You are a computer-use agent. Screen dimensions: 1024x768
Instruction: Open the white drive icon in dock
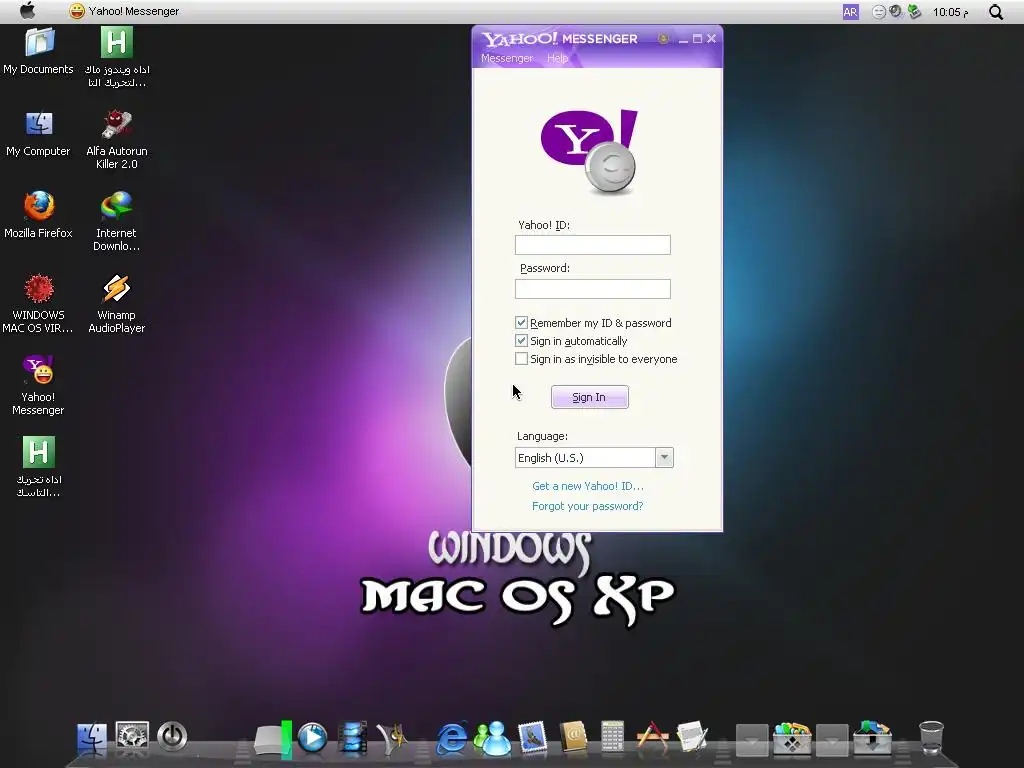pos(272,741)
